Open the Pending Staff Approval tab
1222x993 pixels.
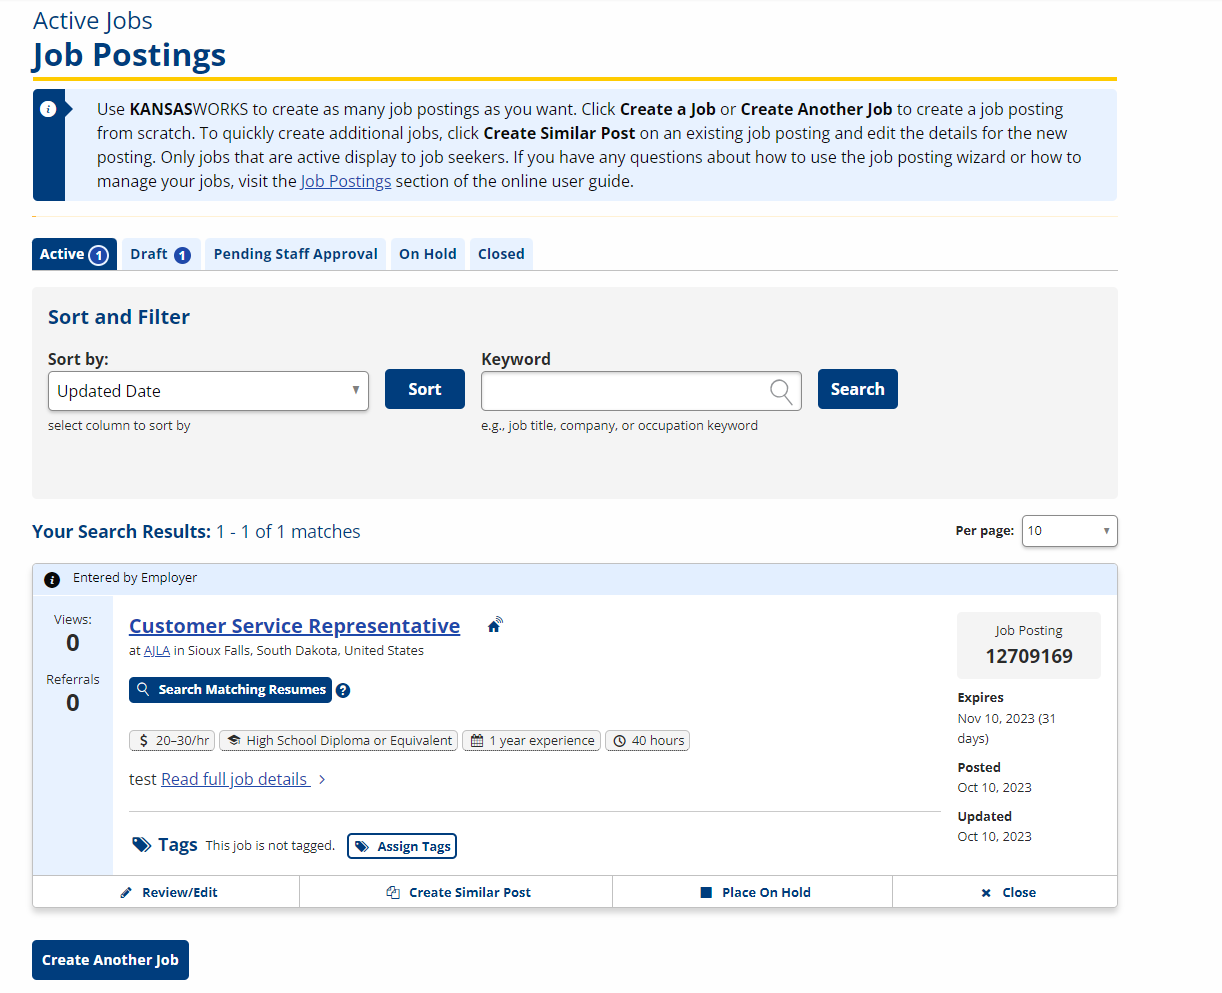295,254
